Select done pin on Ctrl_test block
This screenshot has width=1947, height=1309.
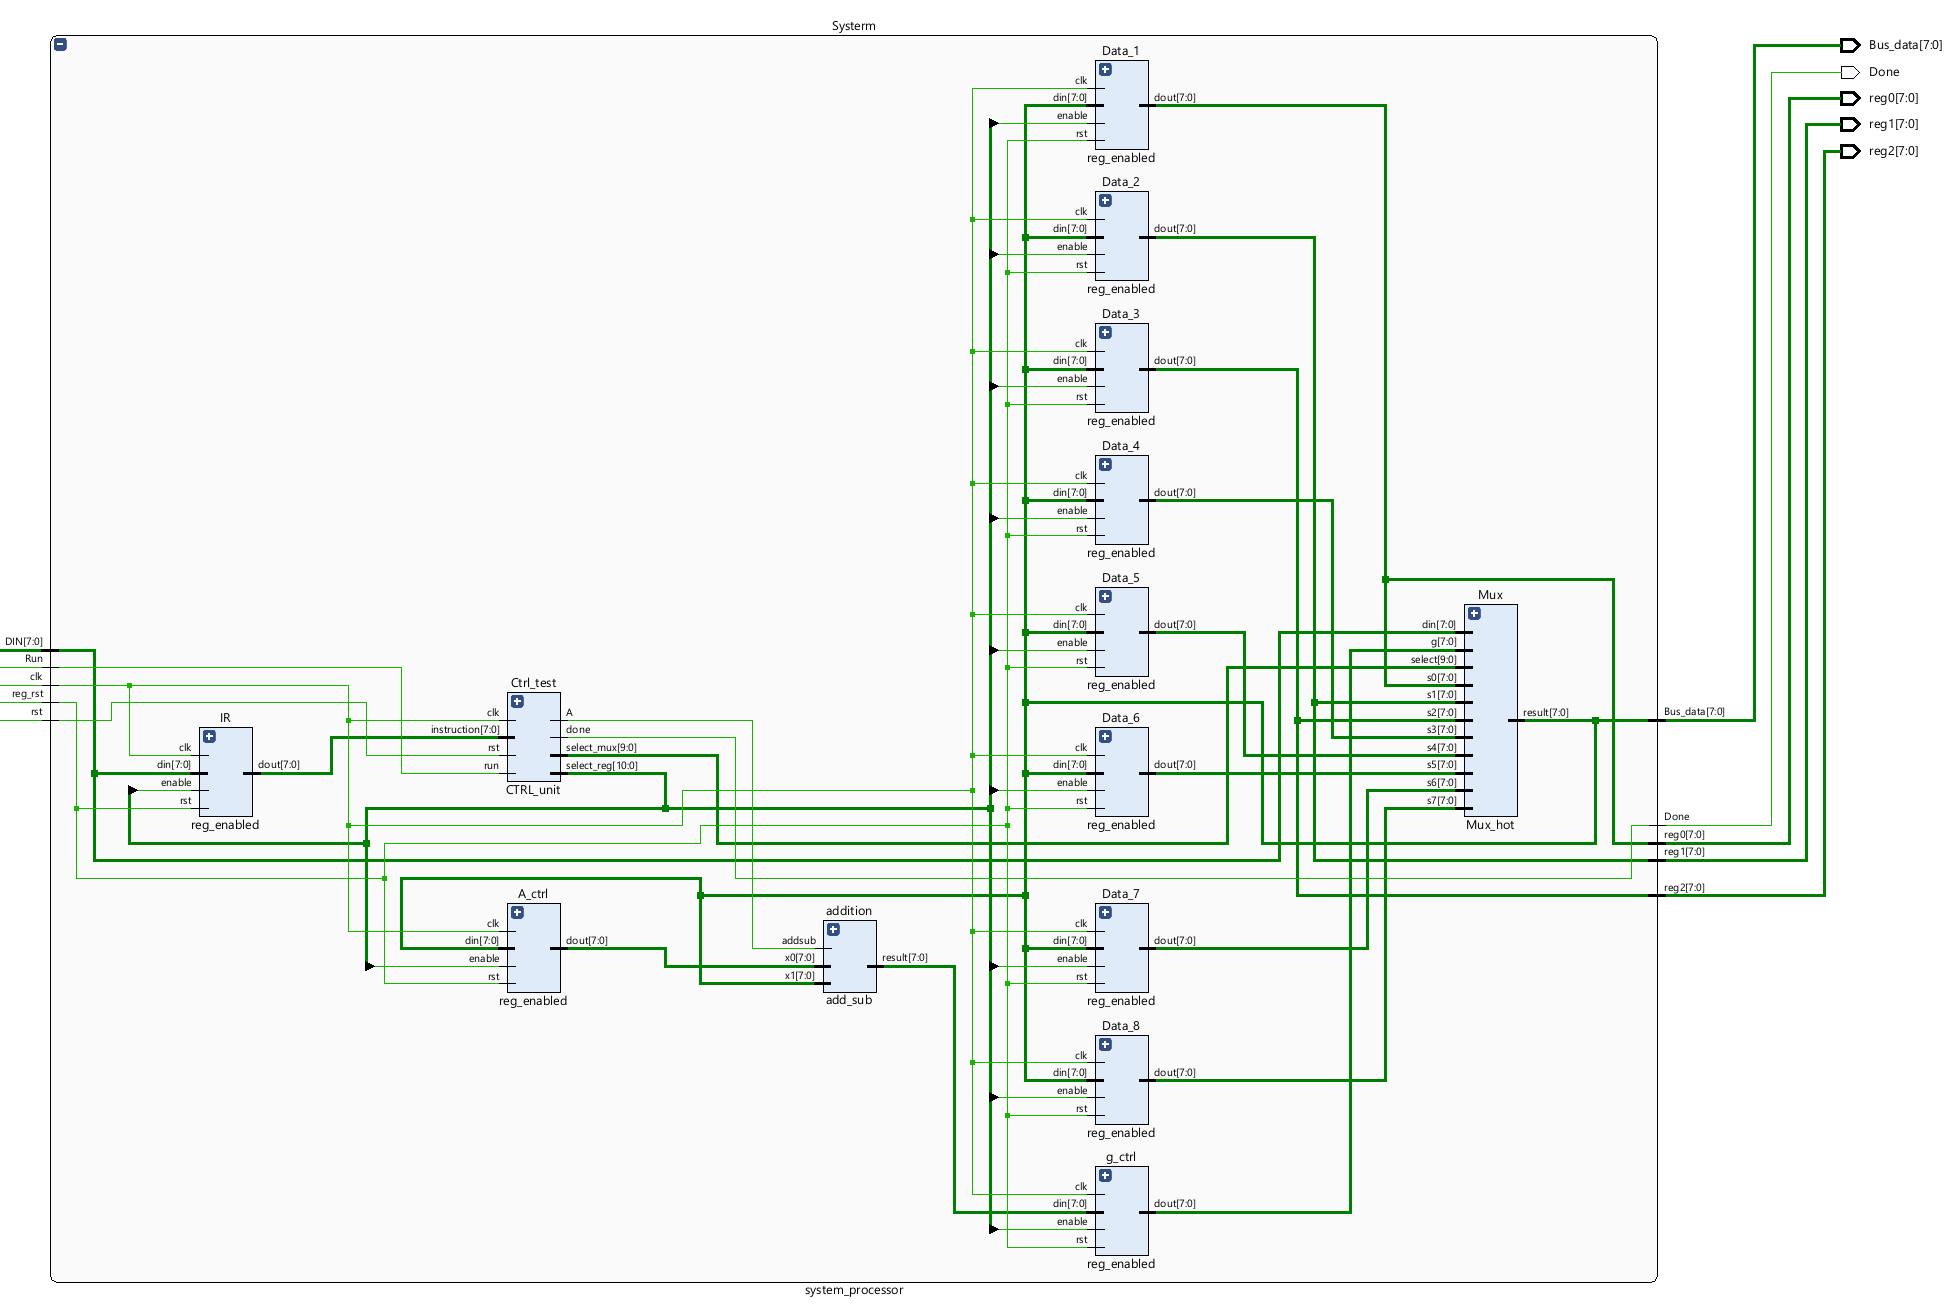tap(578, 730)
